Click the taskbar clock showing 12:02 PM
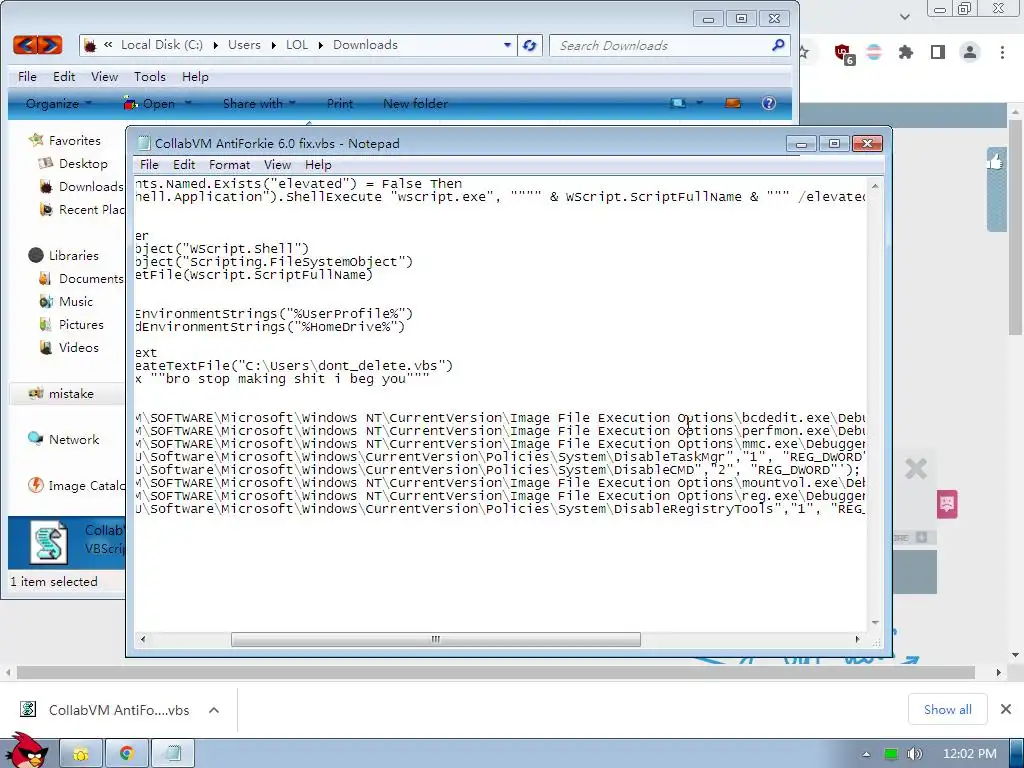 click(969, 754)
